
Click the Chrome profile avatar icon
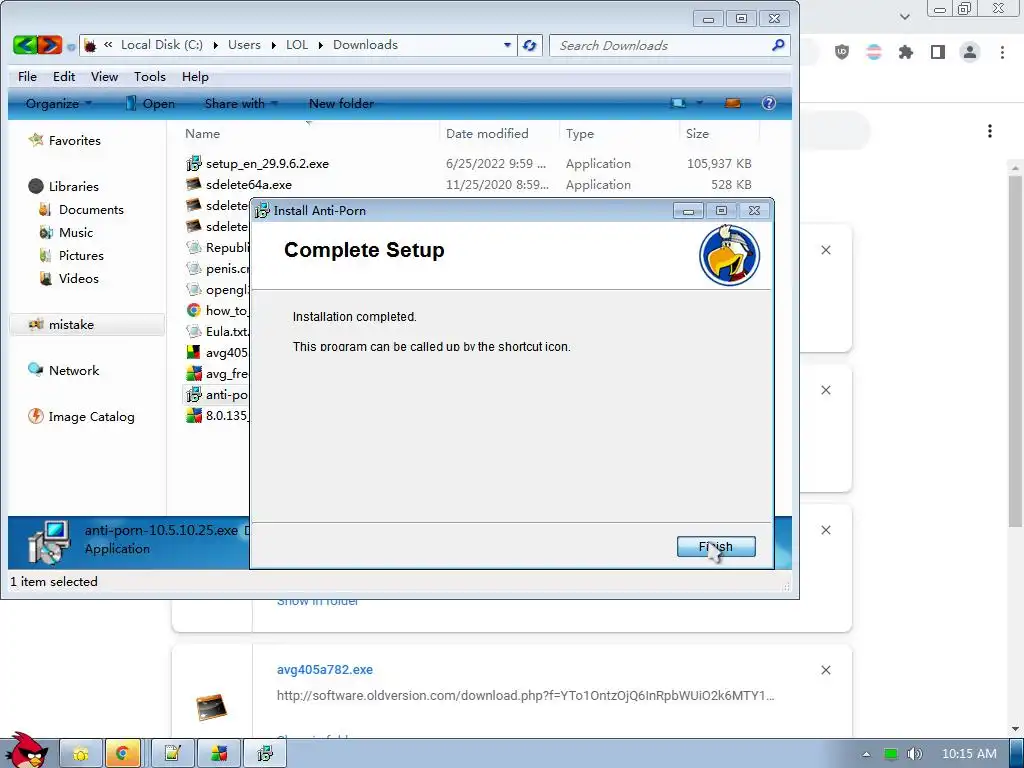970,52
